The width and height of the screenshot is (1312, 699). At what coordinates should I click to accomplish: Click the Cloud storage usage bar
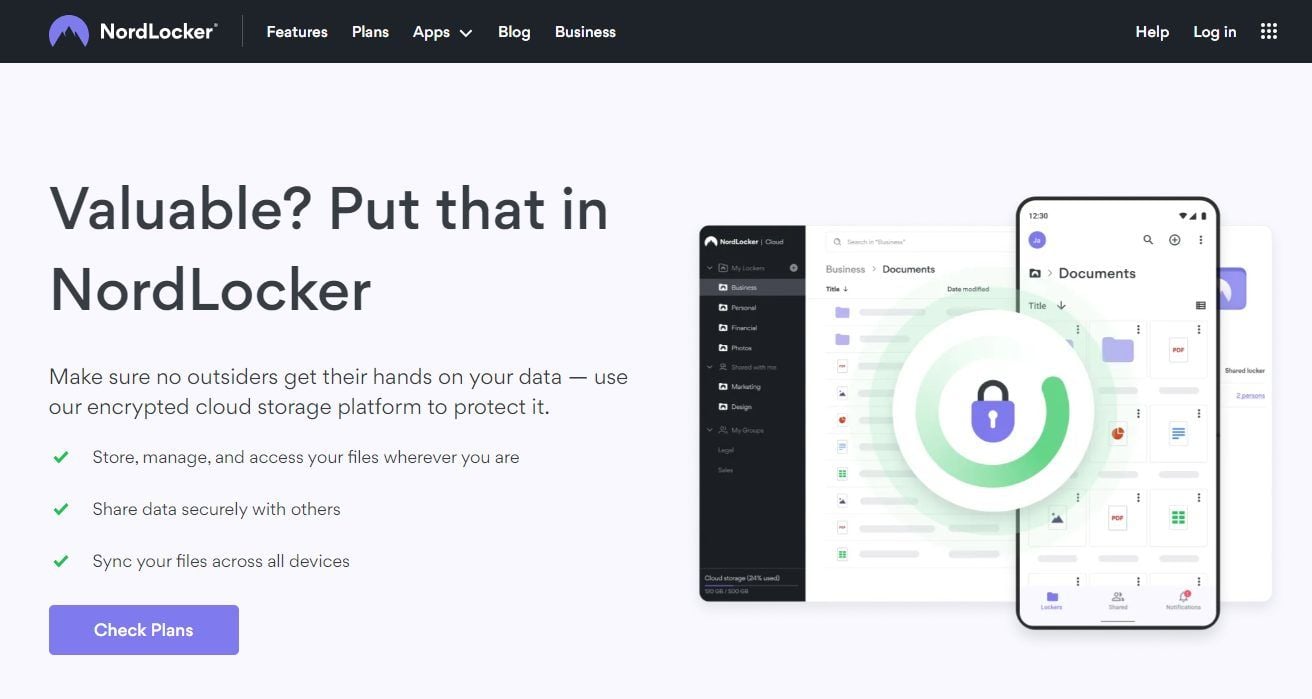pos(751,585)
